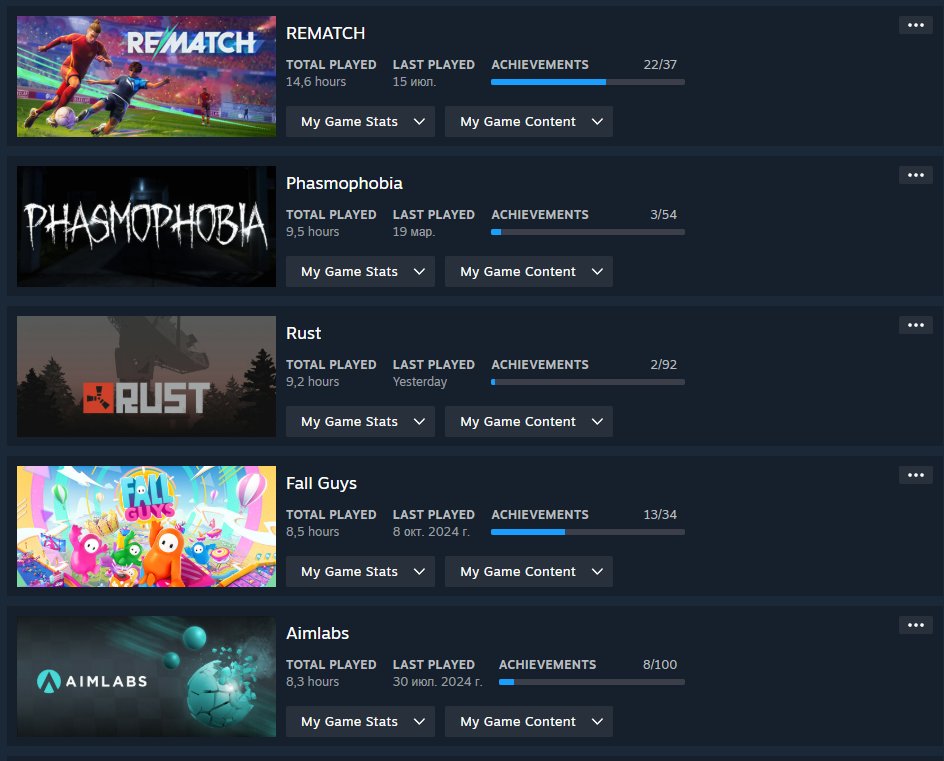Open the Rust game title link
The width and height of the screenshot is (944, 761).
click(303, 333)
